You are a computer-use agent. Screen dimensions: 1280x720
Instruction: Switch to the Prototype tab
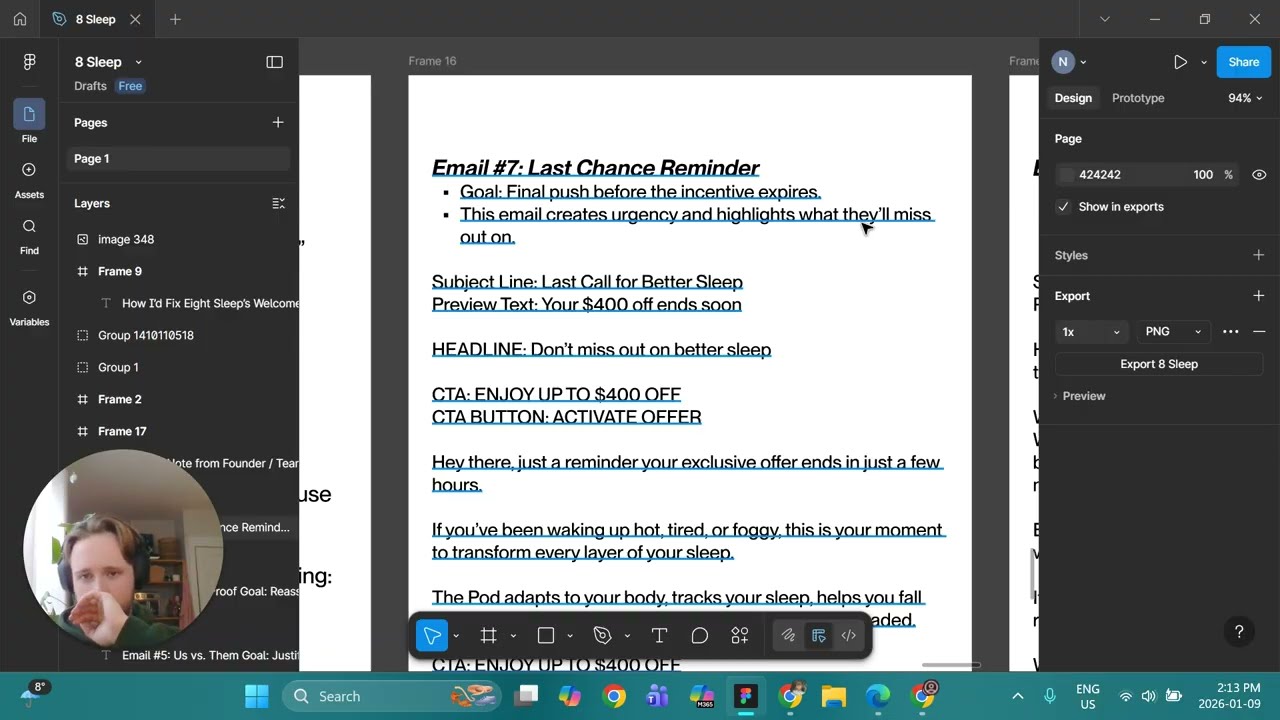coord(1138,98)
